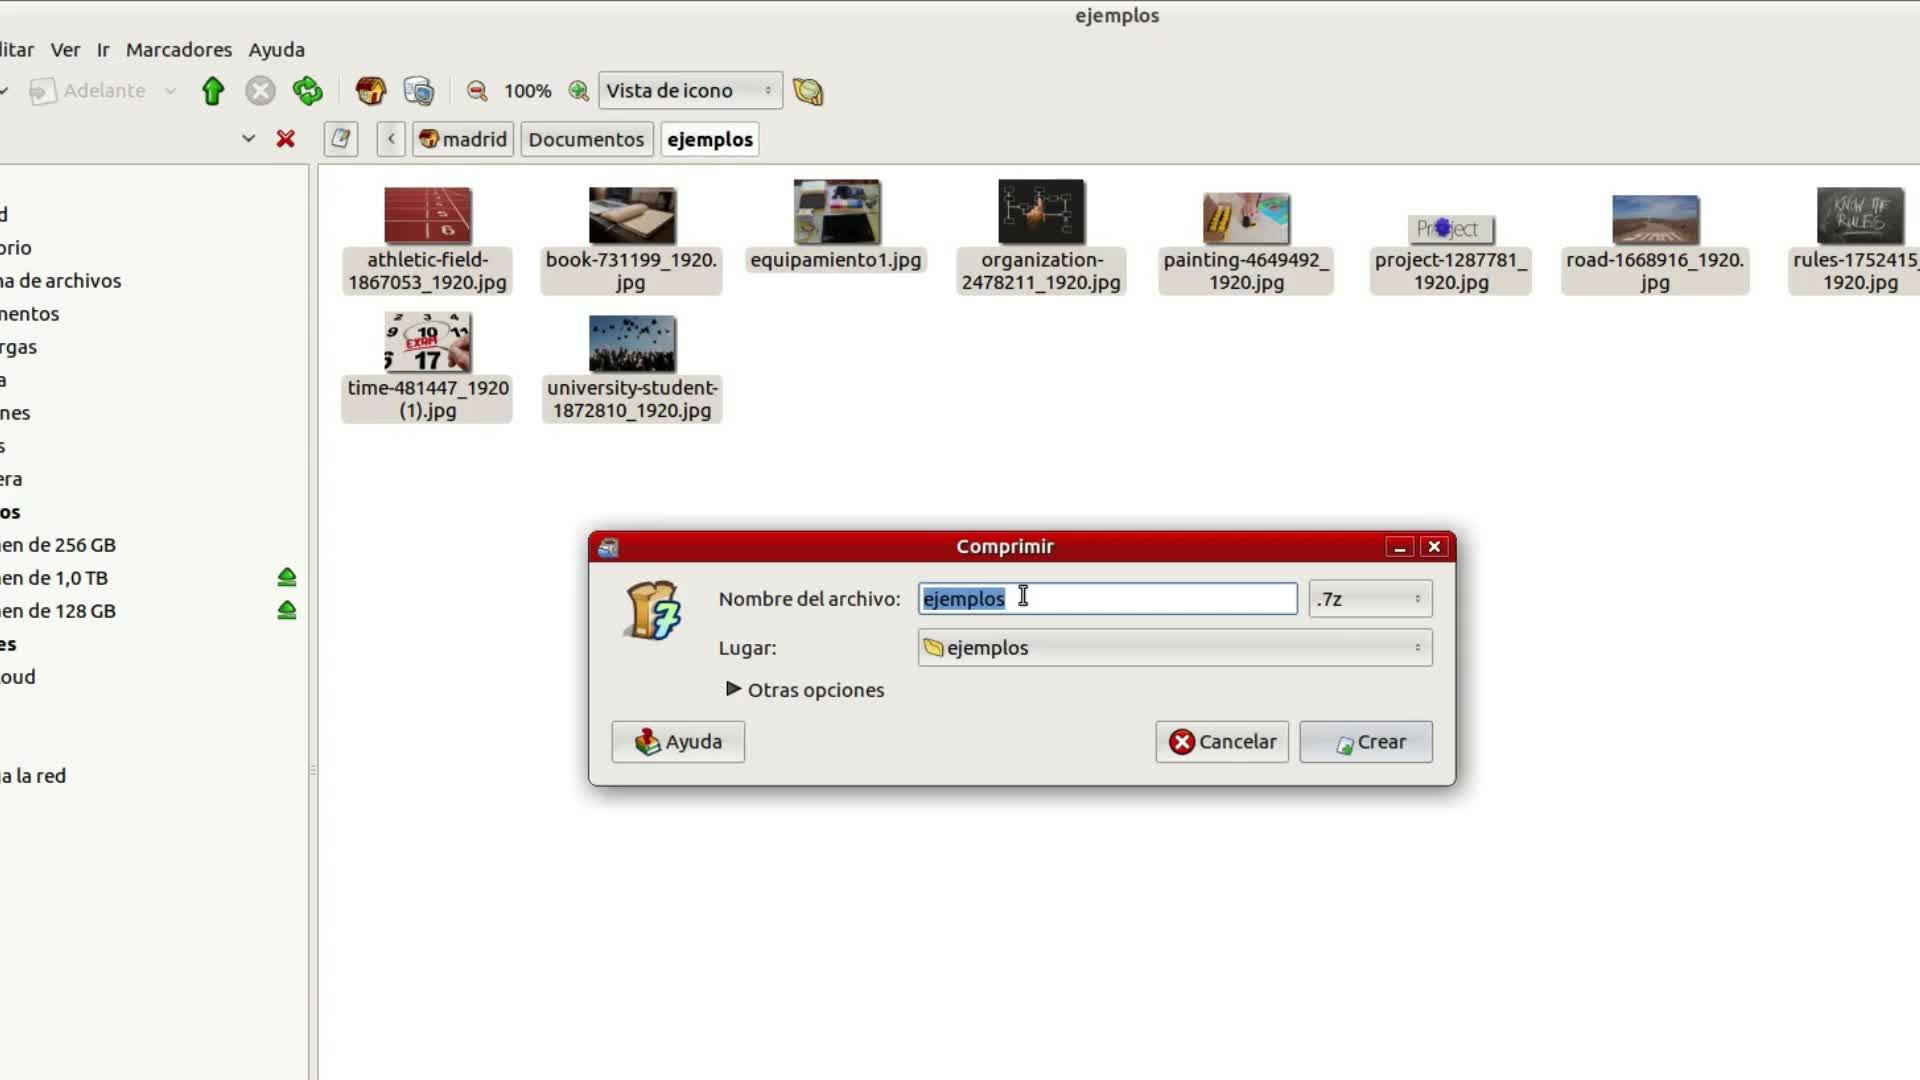The width and height of the screenshot is (1920, 1080).
Task: Open the home folder icon
Action: point(370,91)
